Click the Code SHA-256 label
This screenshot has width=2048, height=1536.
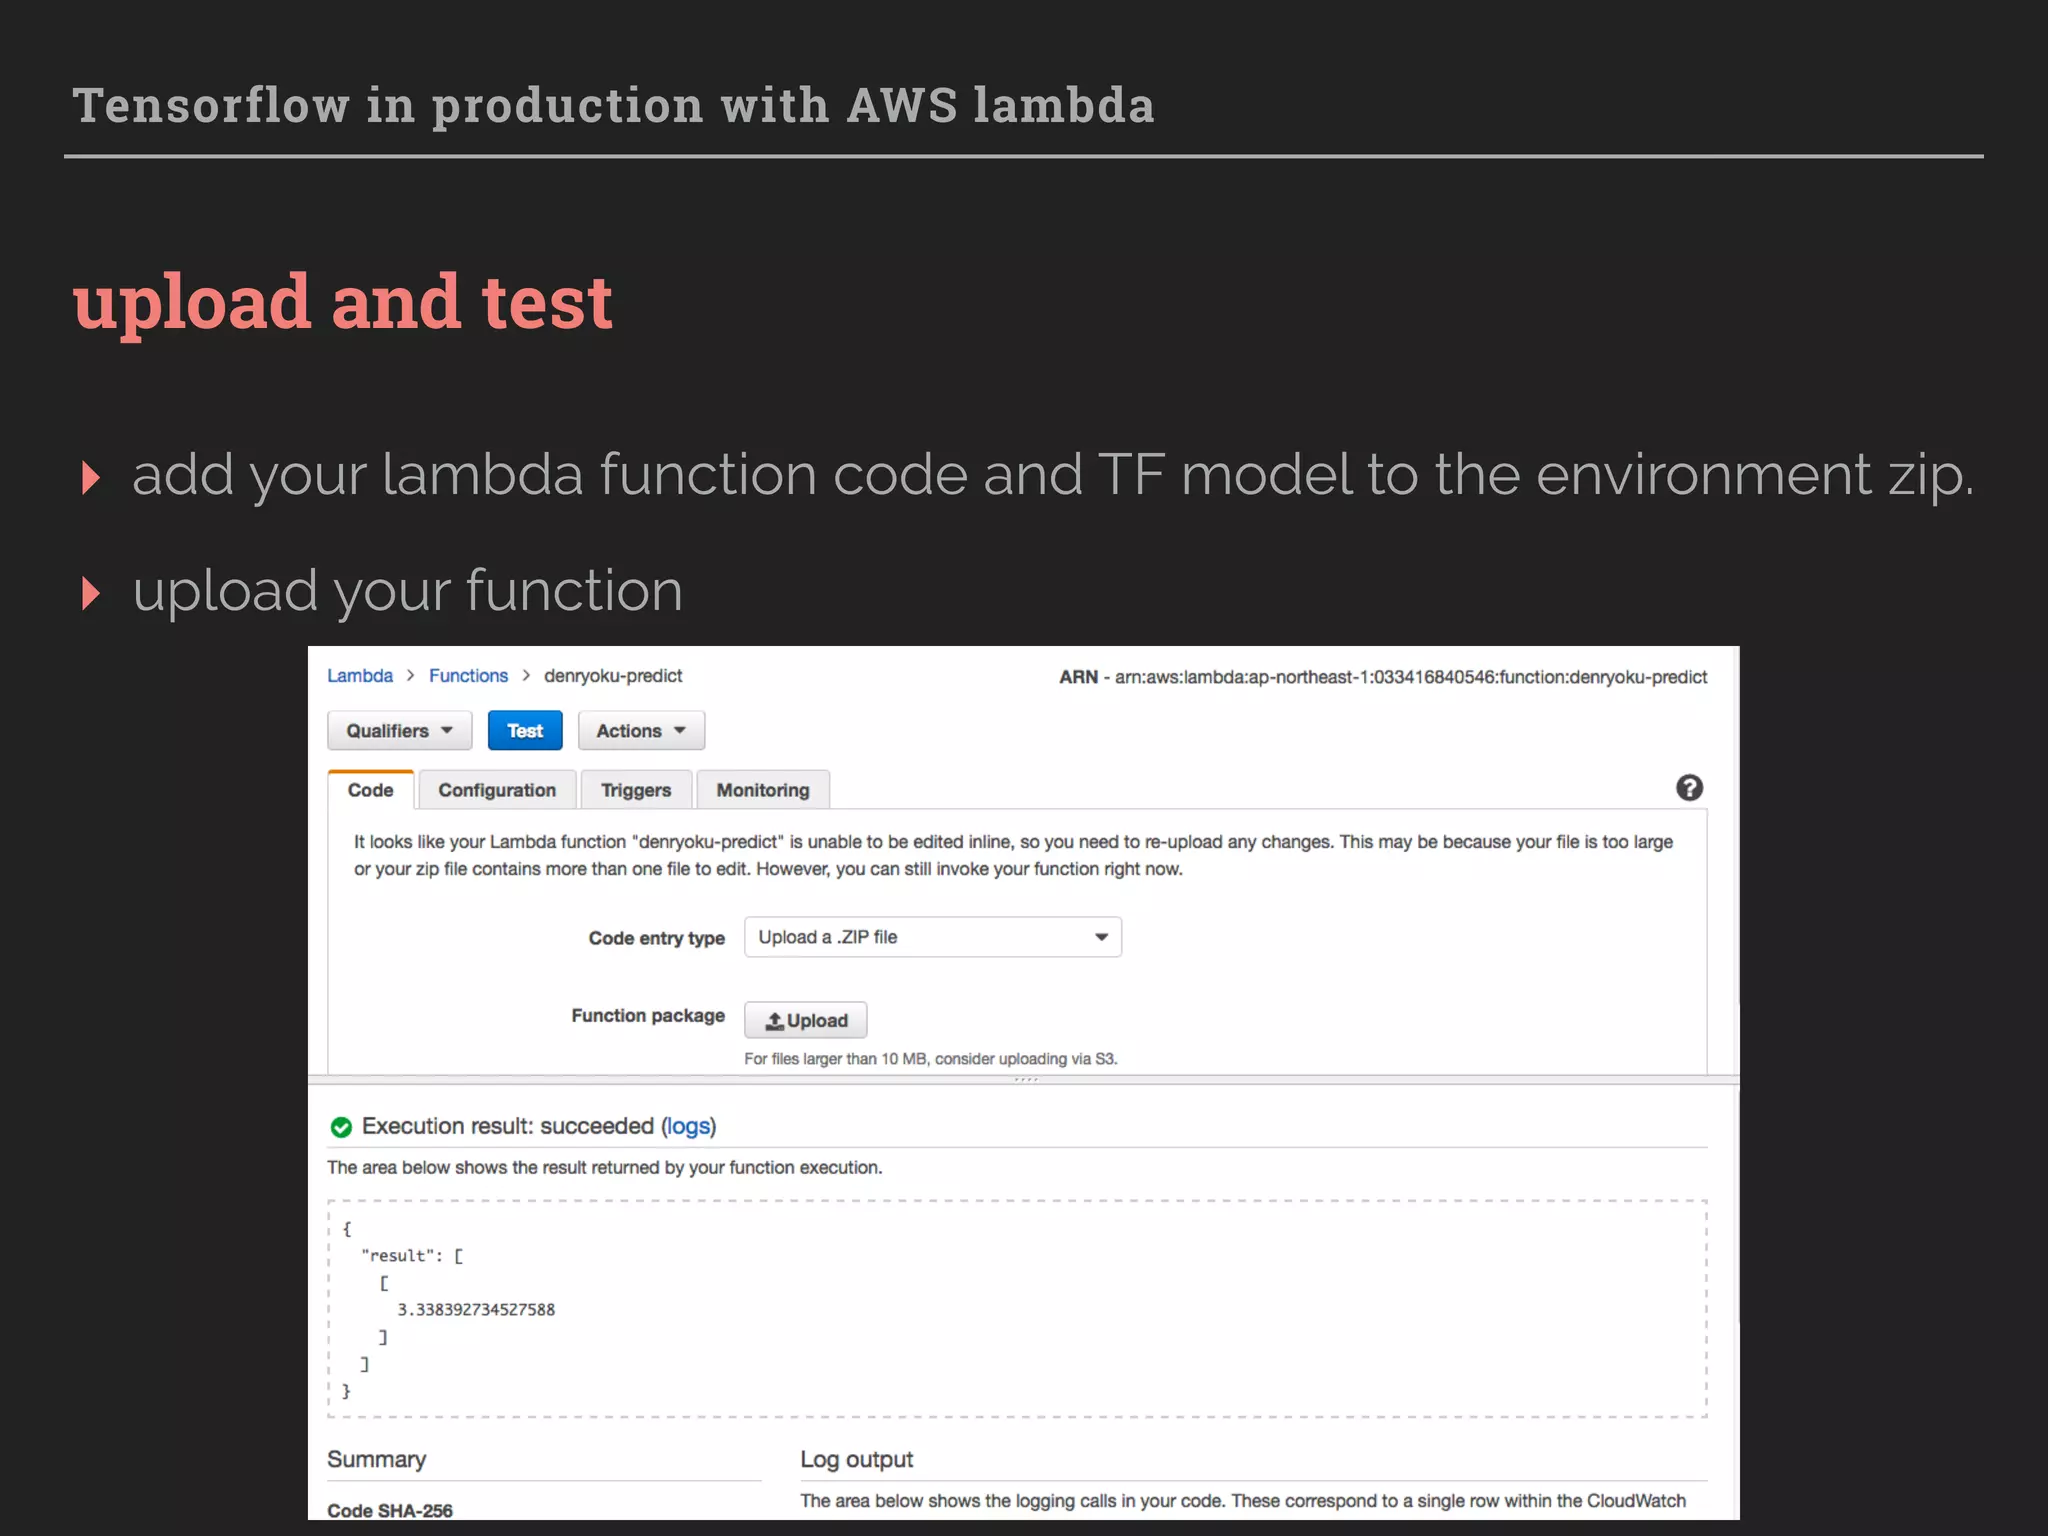pos(390,1511)
